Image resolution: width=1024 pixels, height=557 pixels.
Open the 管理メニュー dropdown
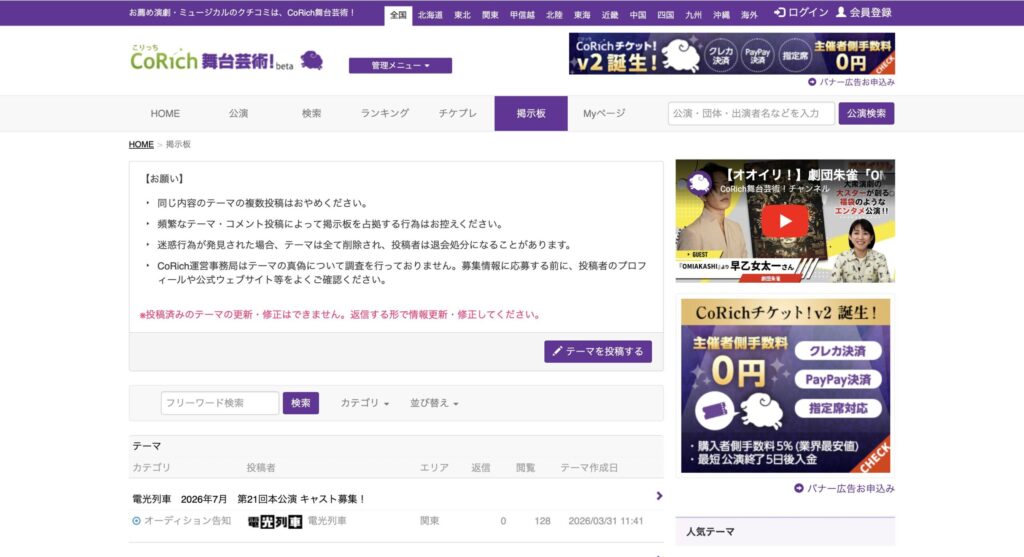(x=400, y=66)
